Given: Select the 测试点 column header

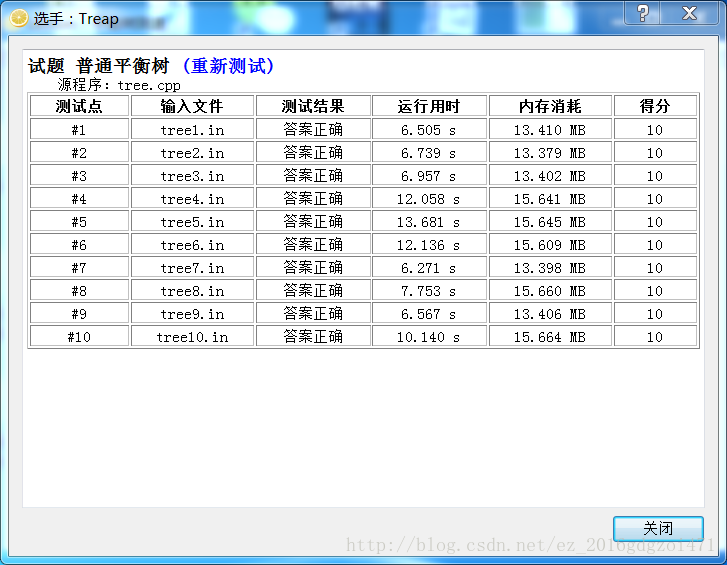Looking at the screenshot, I should (x=79, y=106).
